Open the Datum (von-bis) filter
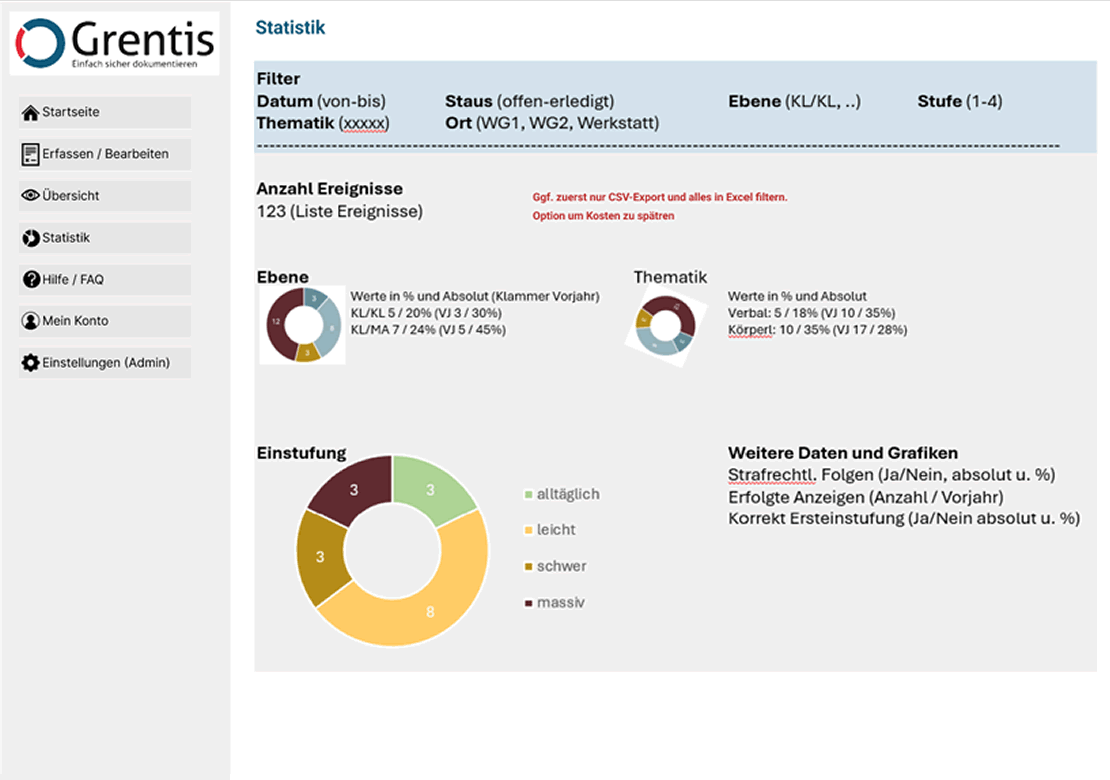The width and height of the screenshot is (1110, 780). coord(321,102)
